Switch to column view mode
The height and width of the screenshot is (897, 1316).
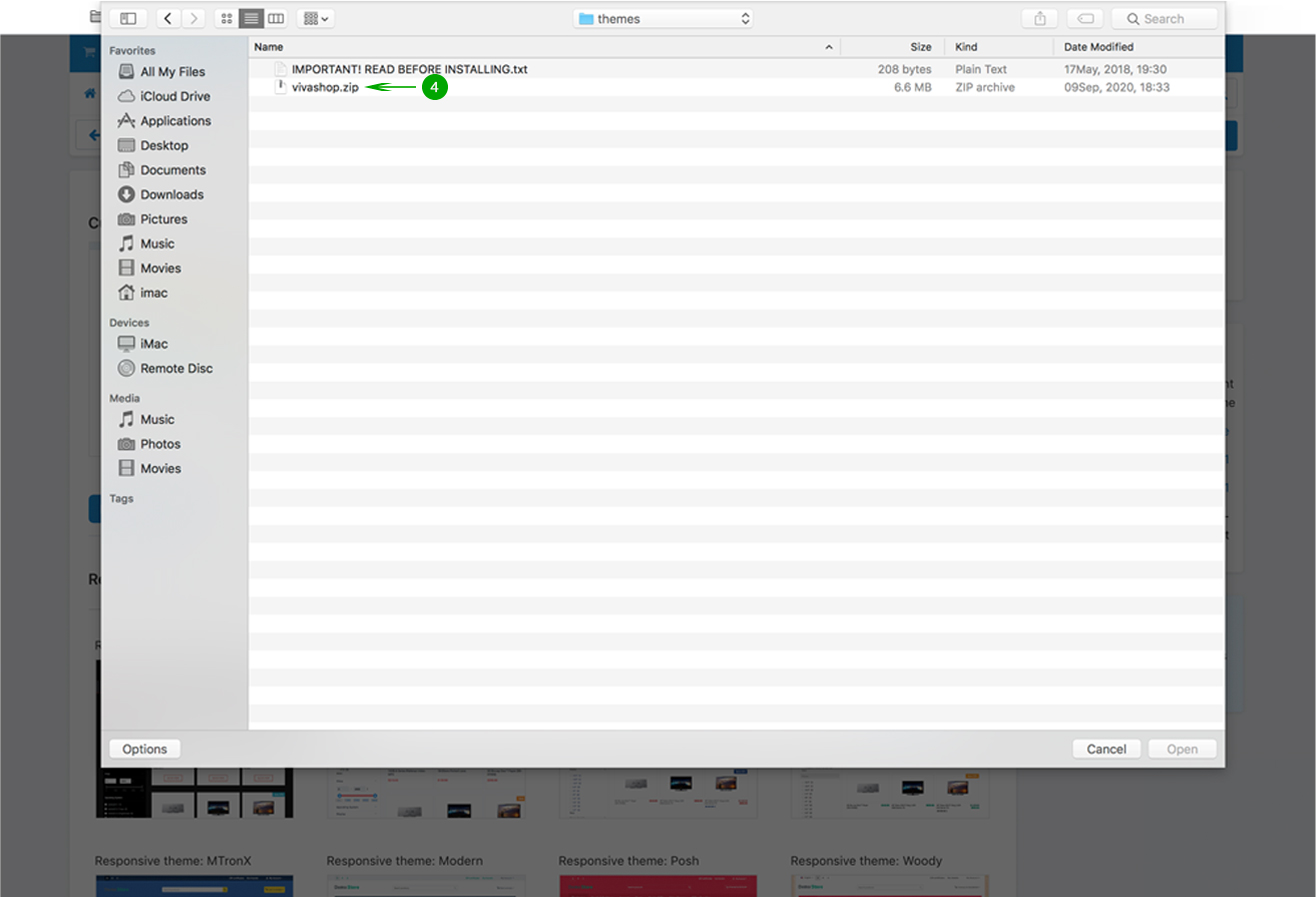click(x=276, y=19)
